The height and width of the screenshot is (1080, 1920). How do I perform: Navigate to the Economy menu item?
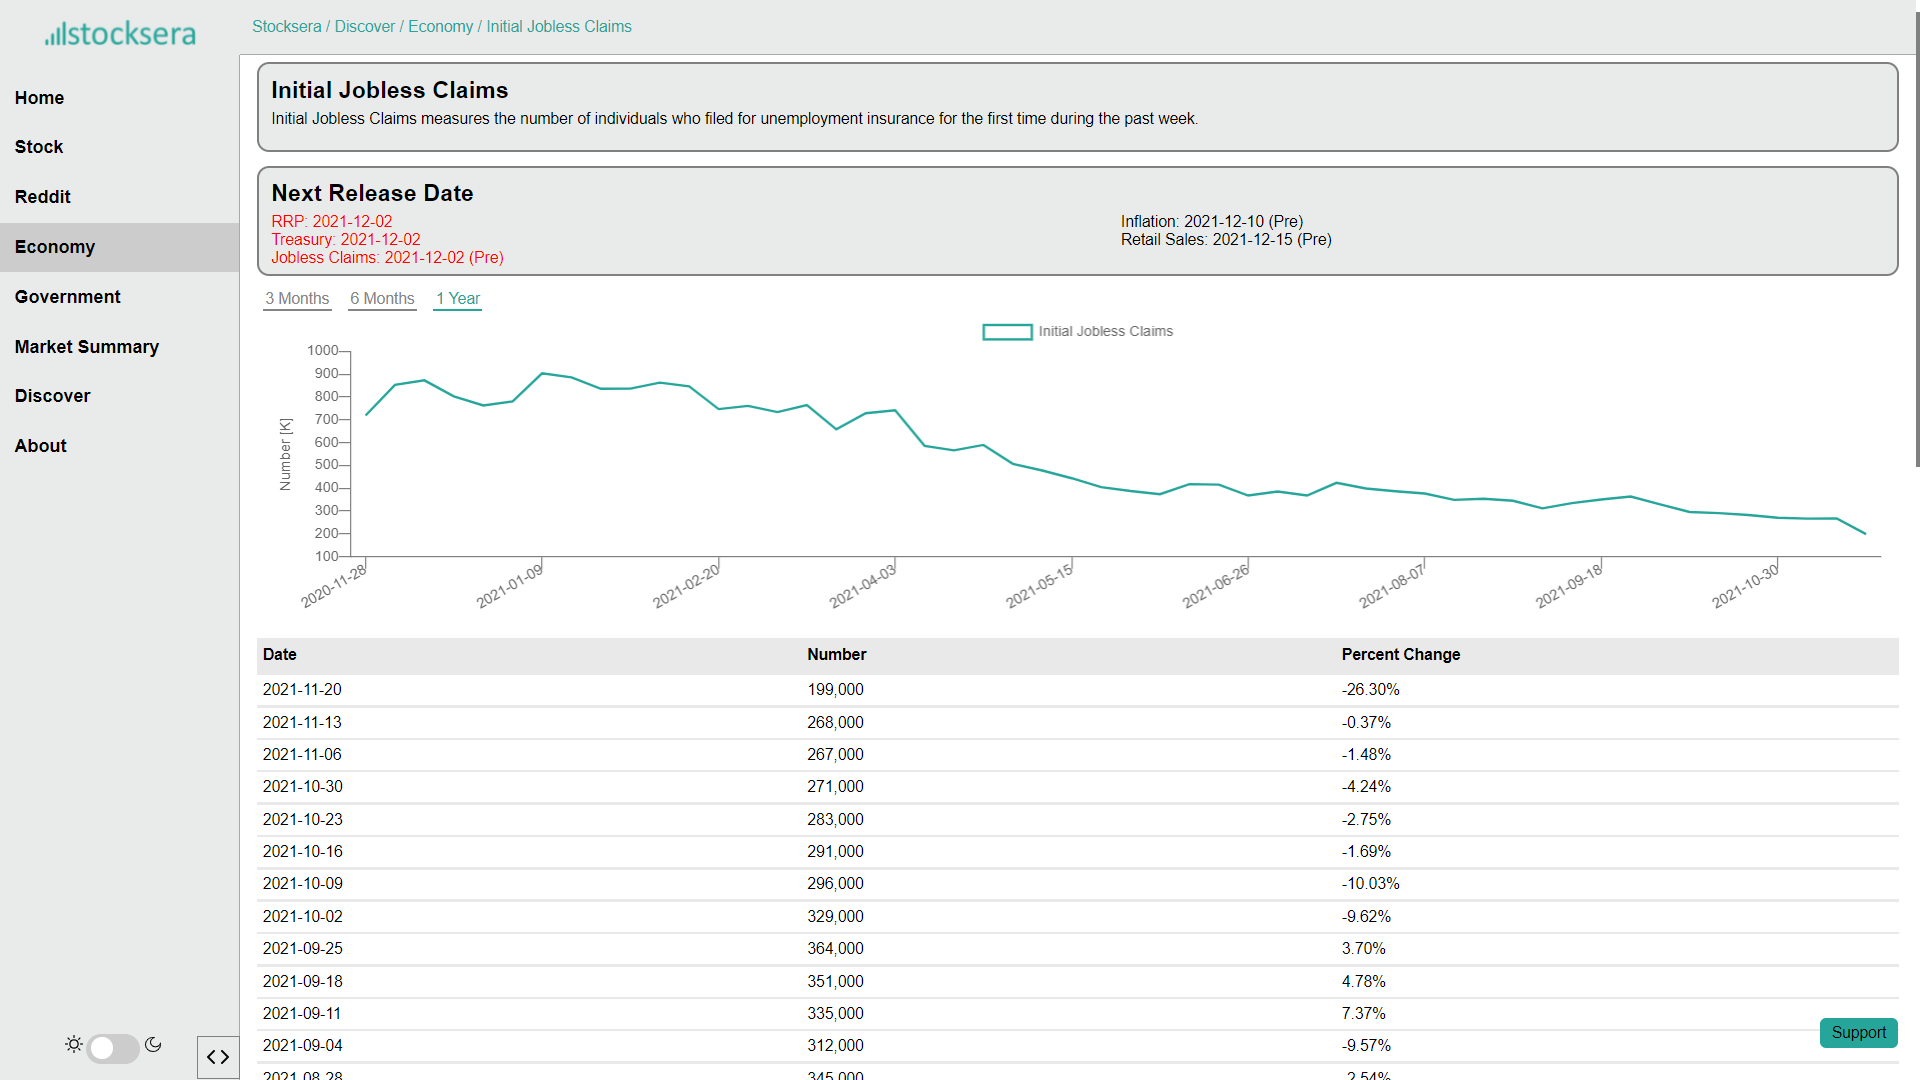(x=55, y=247)
